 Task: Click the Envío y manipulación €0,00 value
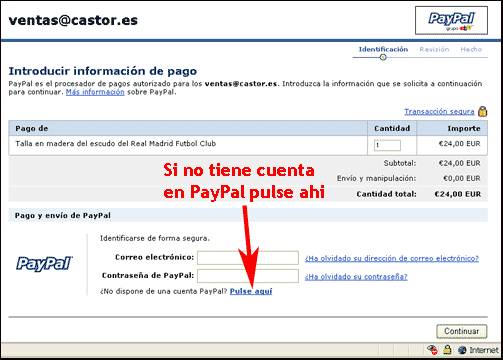pyautogui.click(x=462, y=178)
